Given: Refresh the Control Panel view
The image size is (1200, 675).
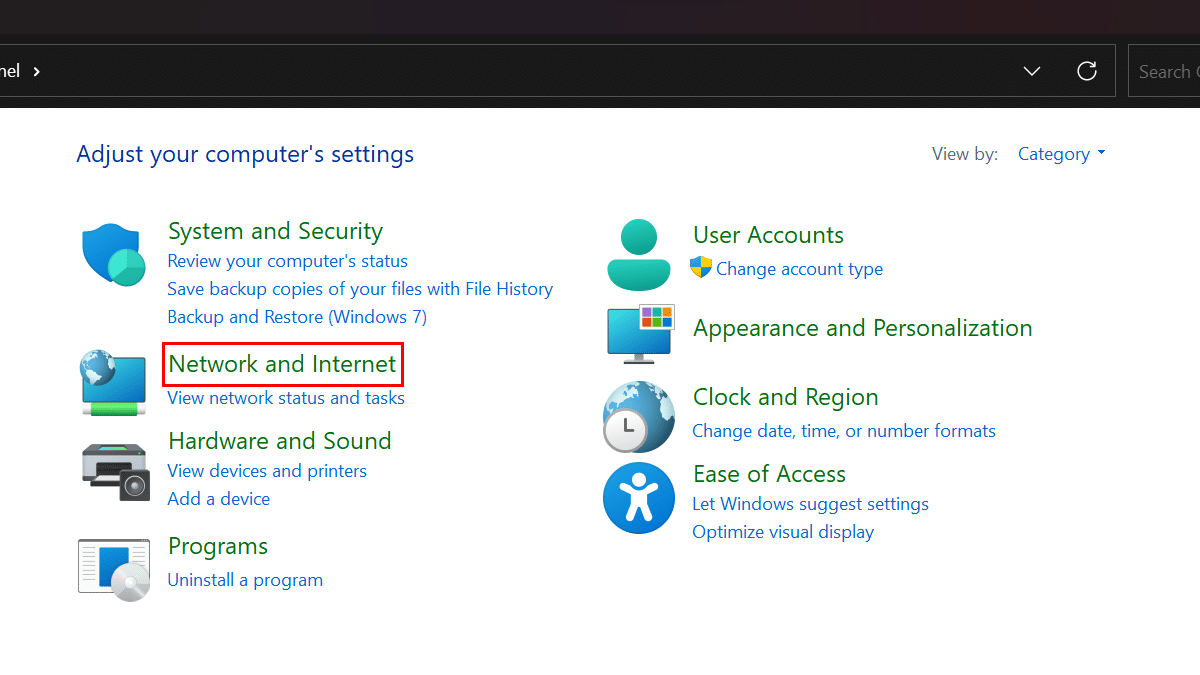Looking at the screenshot, I should click(1086, 71).
